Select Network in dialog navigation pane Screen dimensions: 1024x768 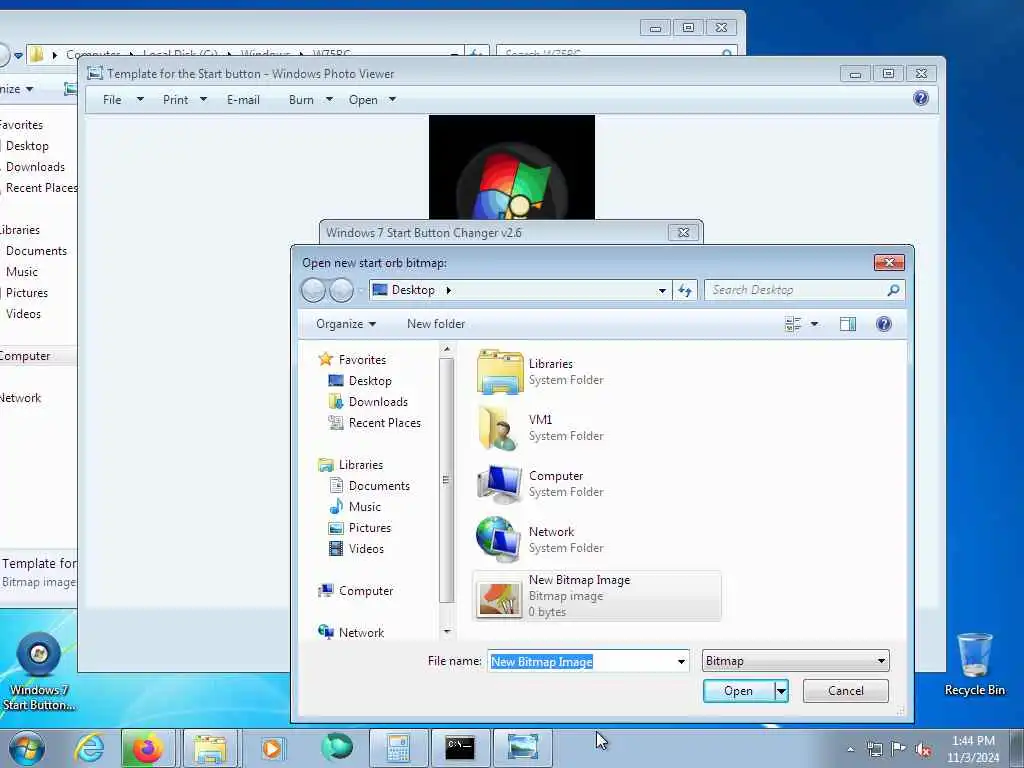361,633
